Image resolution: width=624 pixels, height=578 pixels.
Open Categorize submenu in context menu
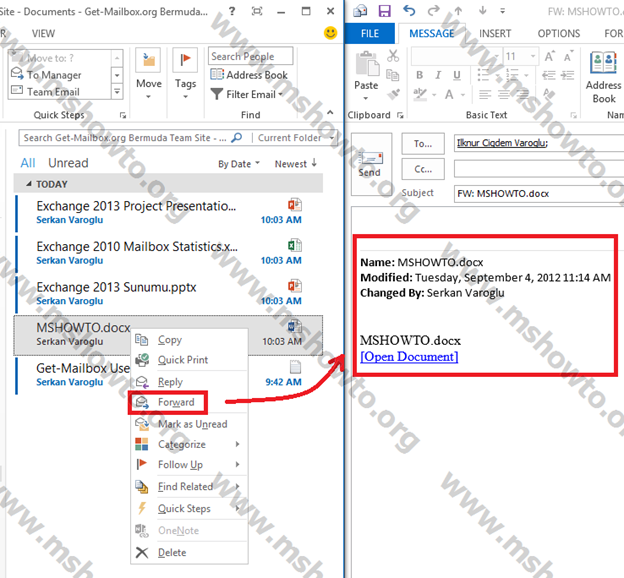tap(189, 444)
